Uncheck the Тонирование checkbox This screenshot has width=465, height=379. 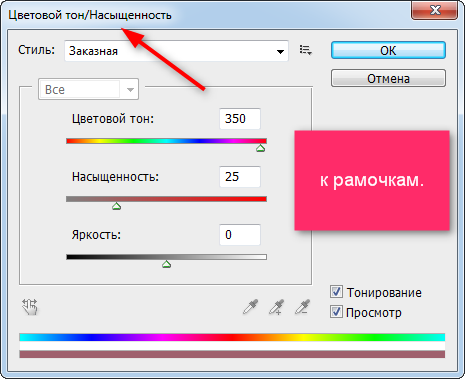[336, 292]
